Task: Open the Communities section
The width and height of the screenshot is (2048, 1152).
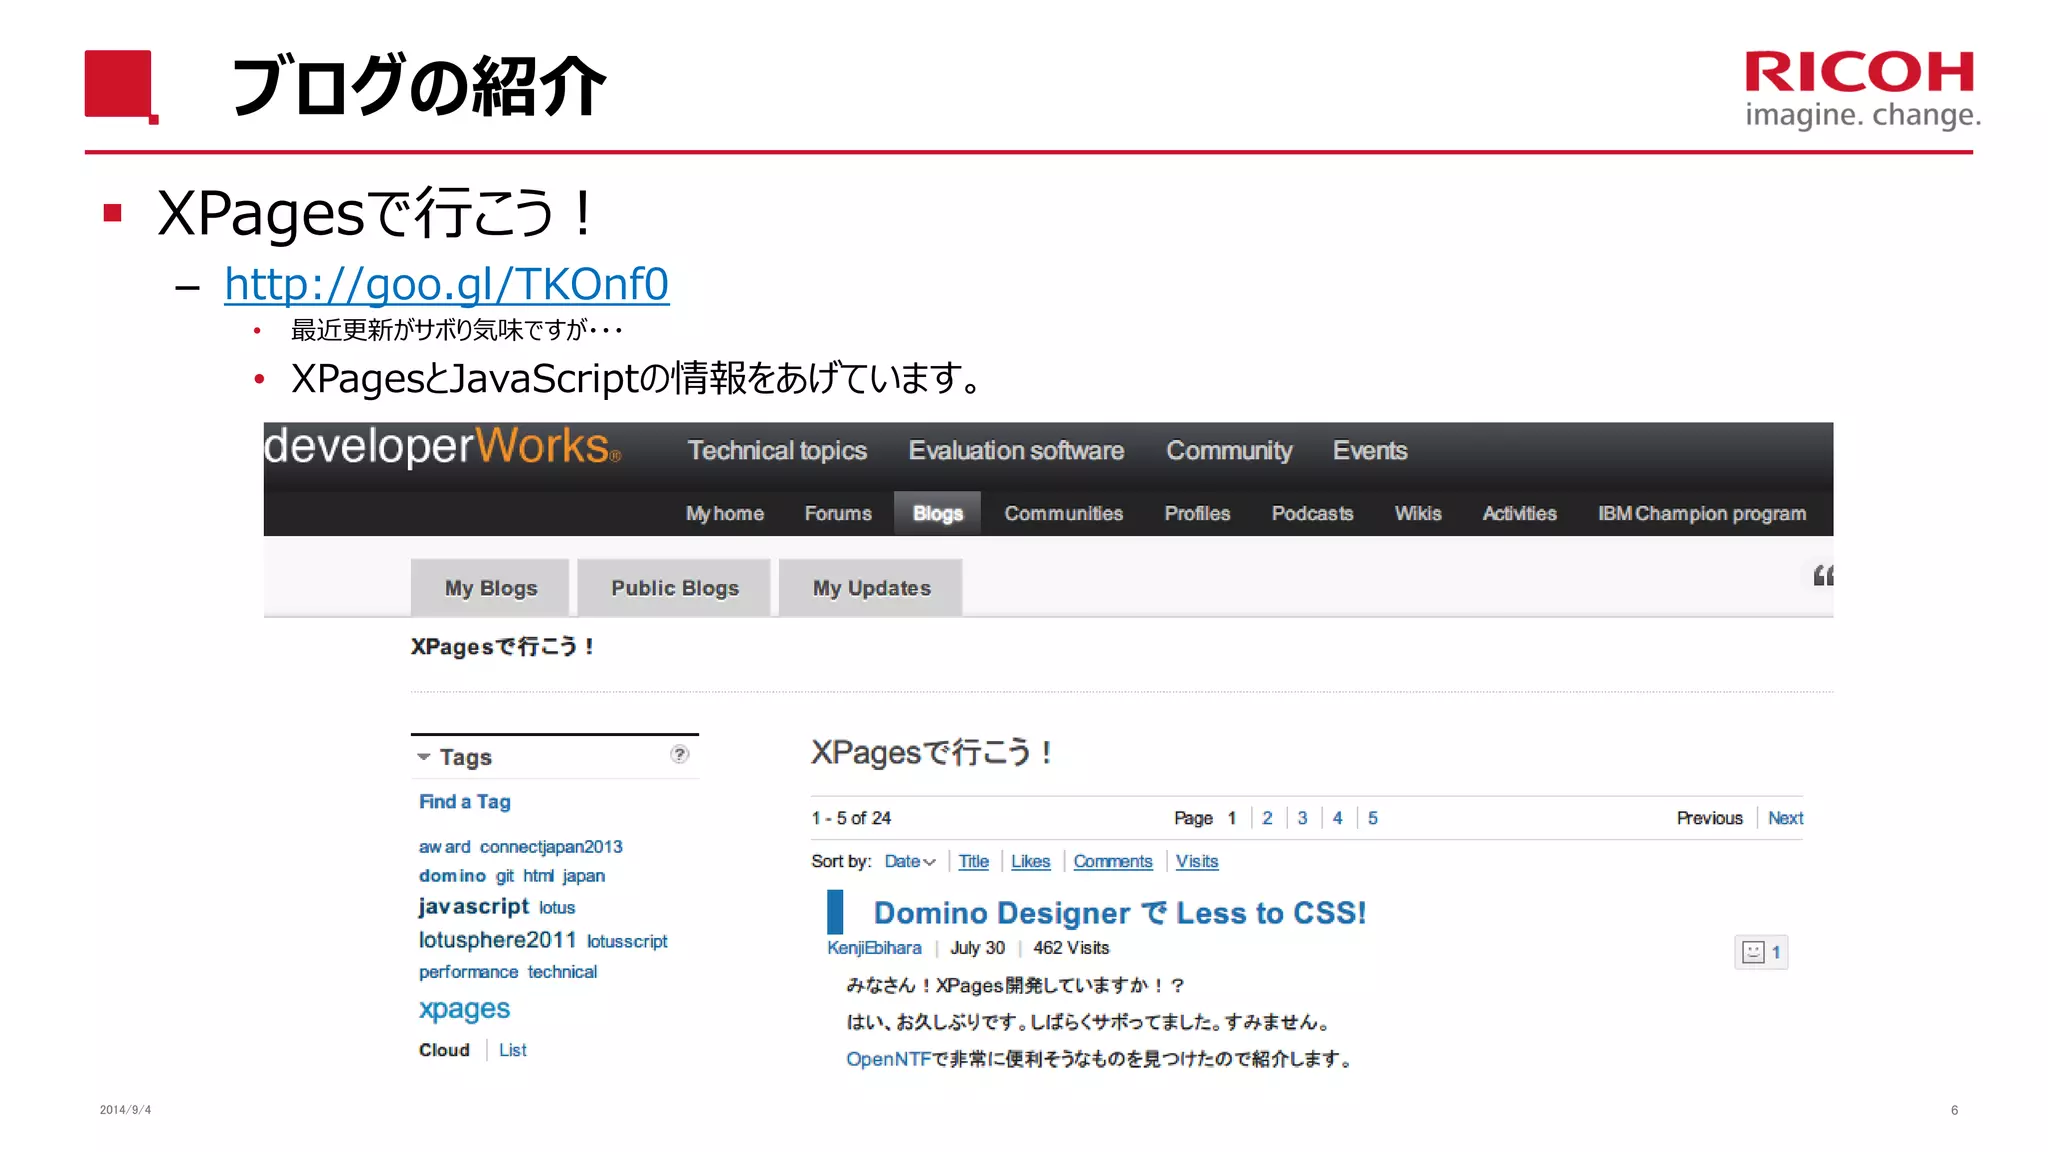Action: click(1064, 514)
